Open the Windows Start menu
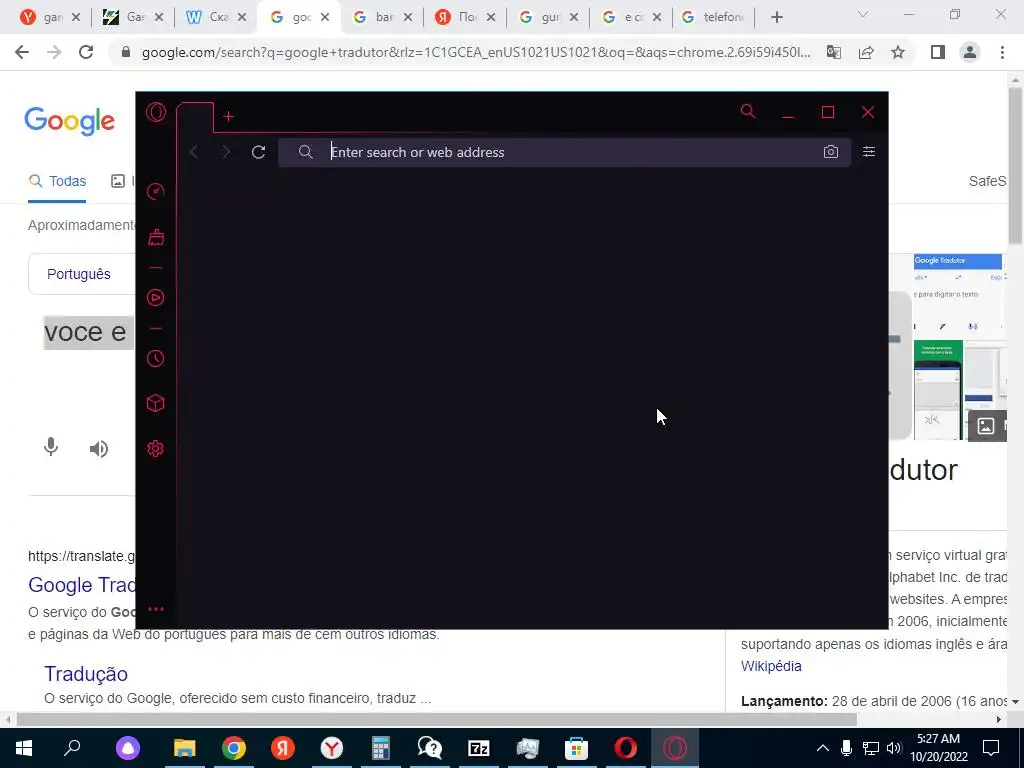Image resolution: width=1024 pixels, height=768 pixels. pyautogui.click(x=24, y=748)
